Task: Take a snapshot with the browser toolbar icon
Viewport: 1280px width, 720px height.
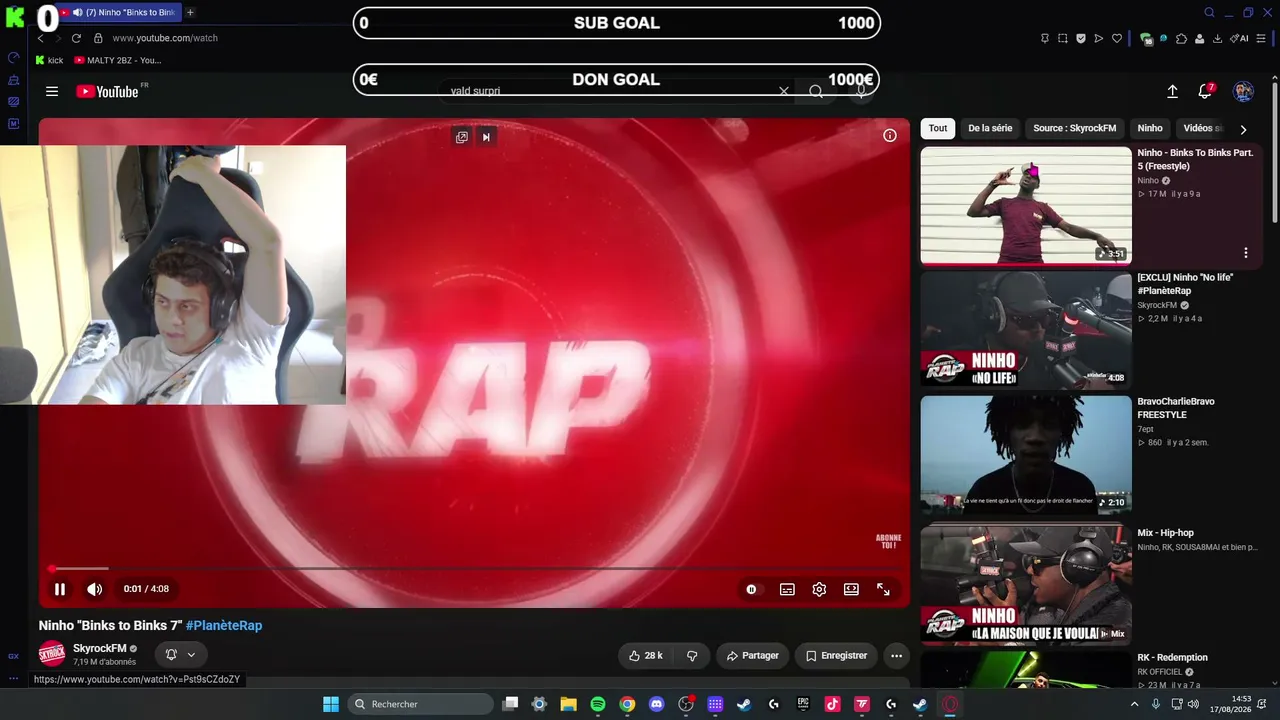Action: pyautogui.click(x=1063, y=38)
